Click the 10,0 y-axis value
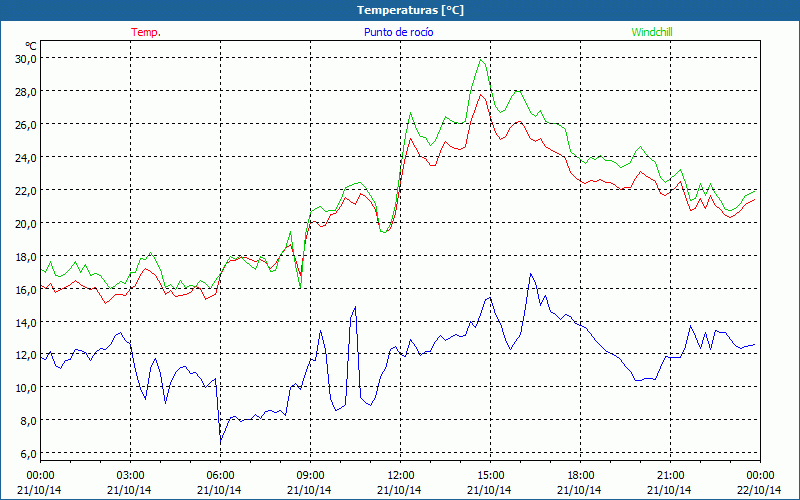The height and width of the screenshot is (500, 800). pos(26,387)
